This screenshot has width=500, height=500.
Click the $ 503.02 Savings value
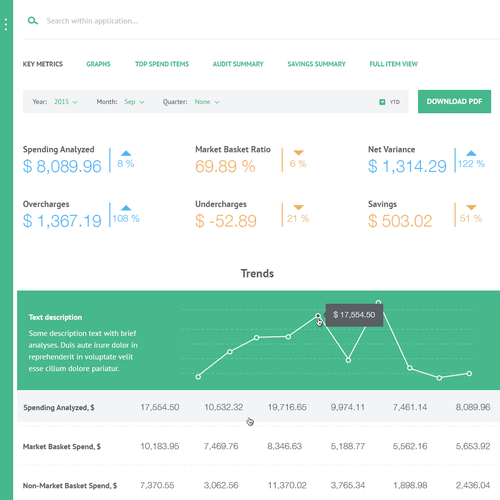(400, 221)
